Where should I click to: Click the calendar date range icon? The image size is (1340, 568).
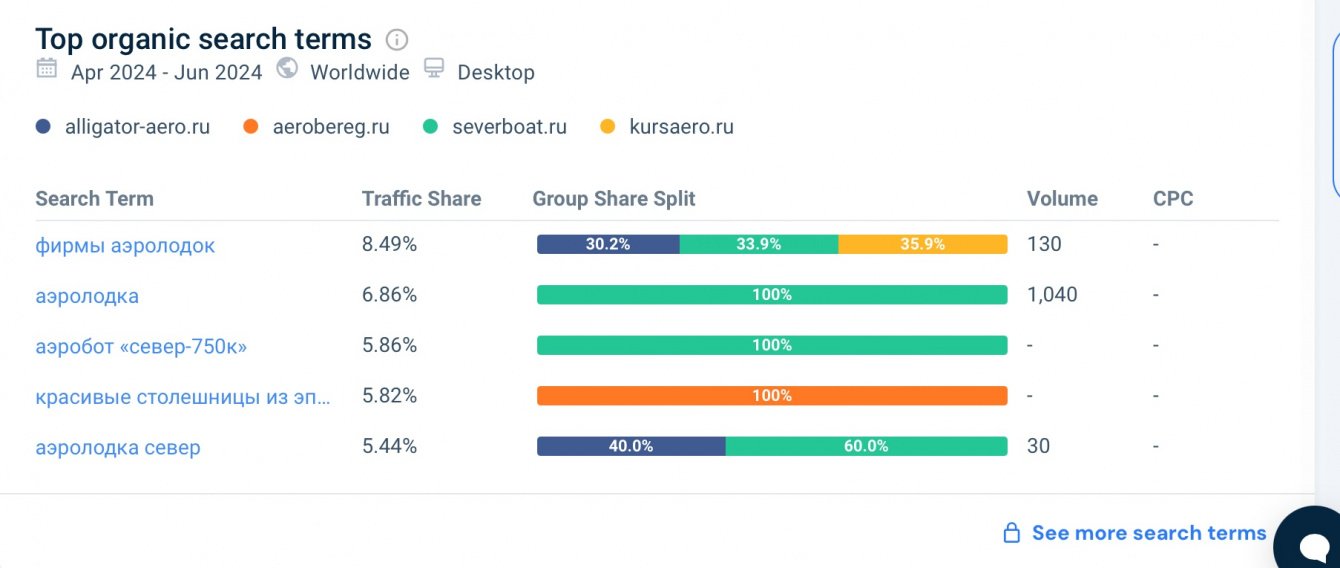[46, 69]
